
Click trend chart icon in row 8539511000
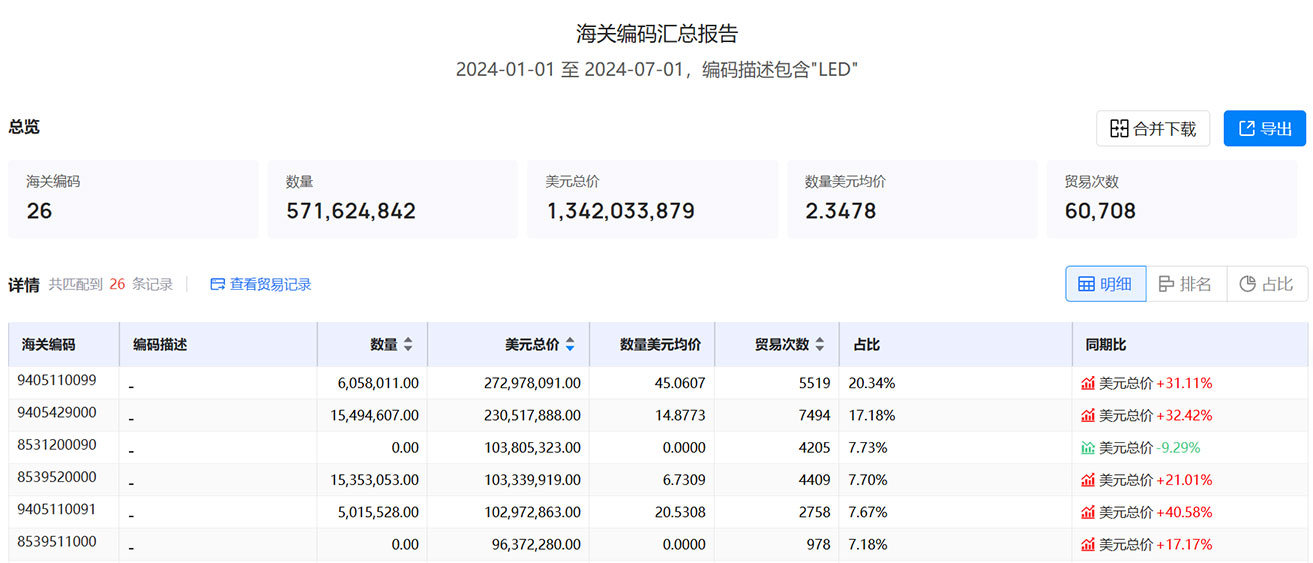coord(1088,545)
